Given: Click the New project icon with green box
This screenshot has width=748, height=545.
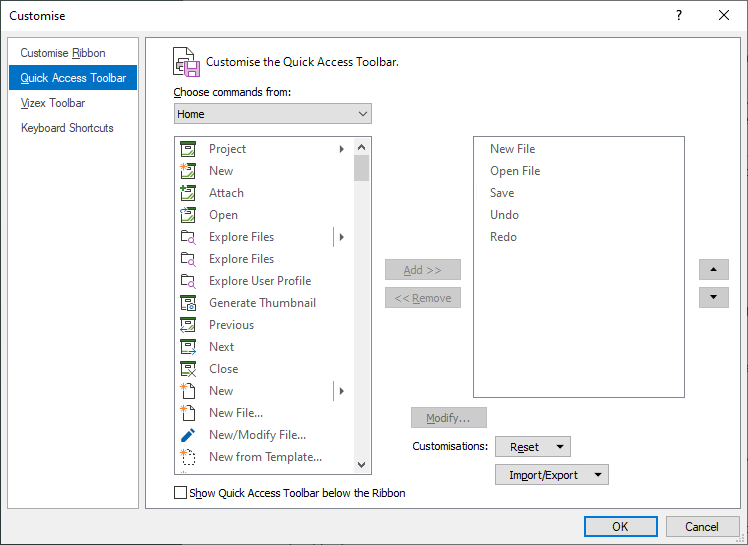Looking at the screenshot, I should pos(188,171).
